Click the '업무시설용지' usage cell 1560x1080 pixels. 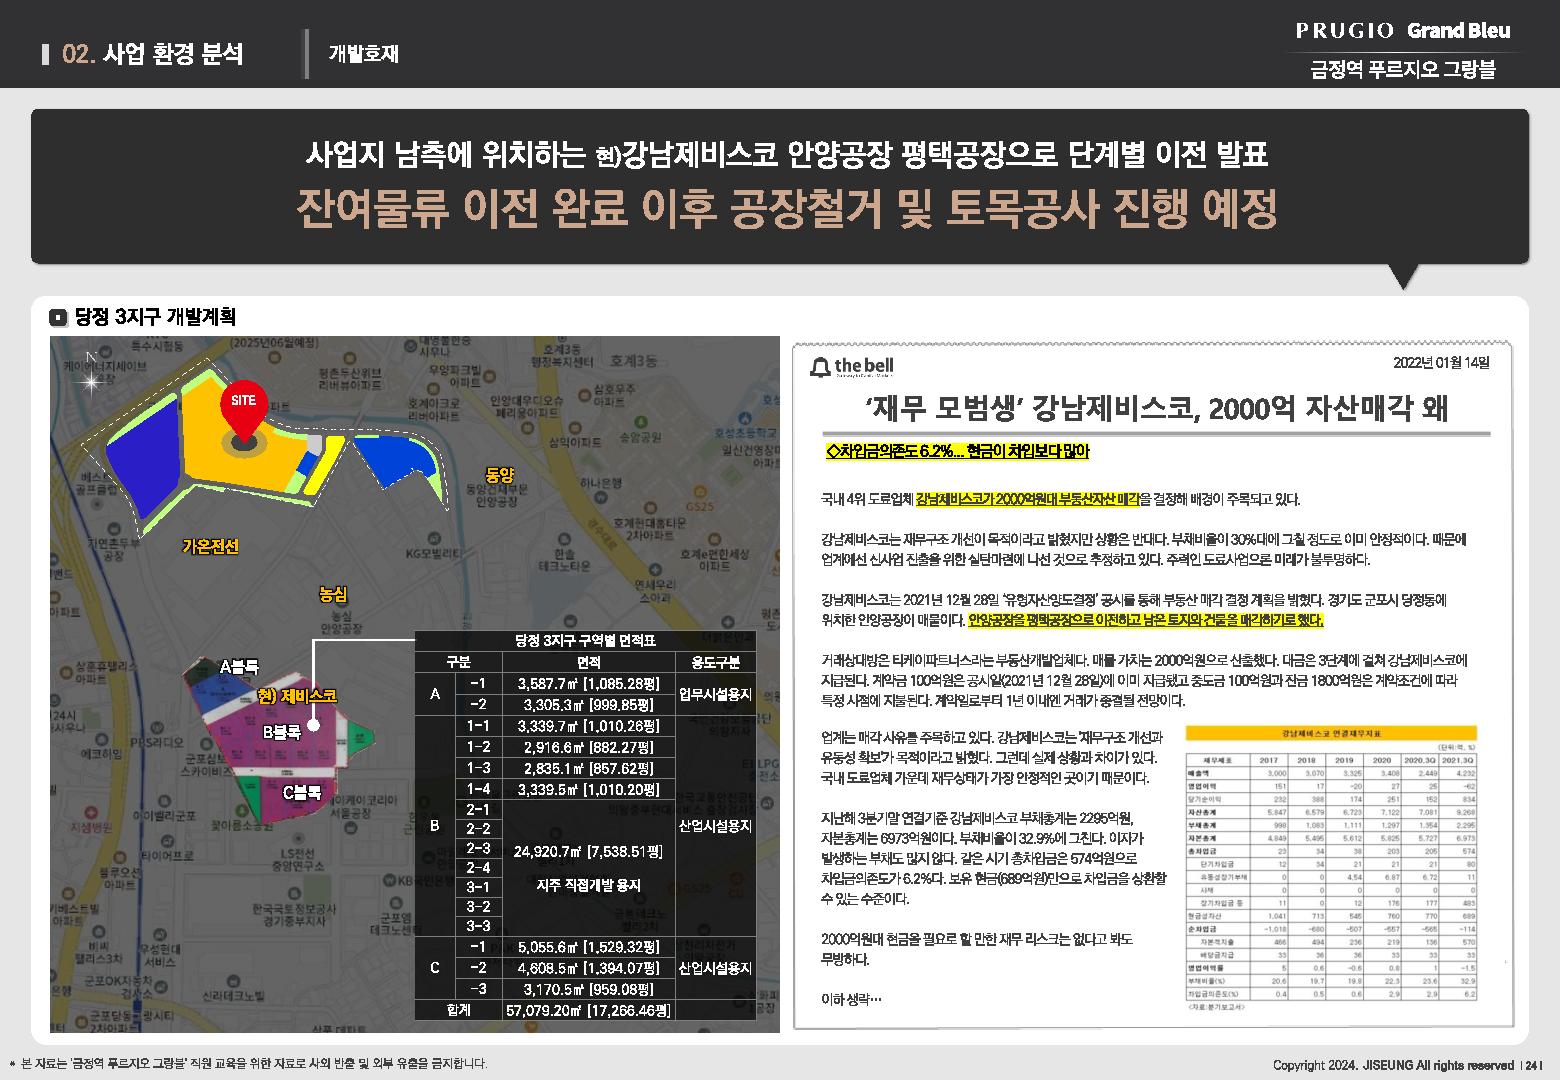pyautogui.click(x=716, y=694)
